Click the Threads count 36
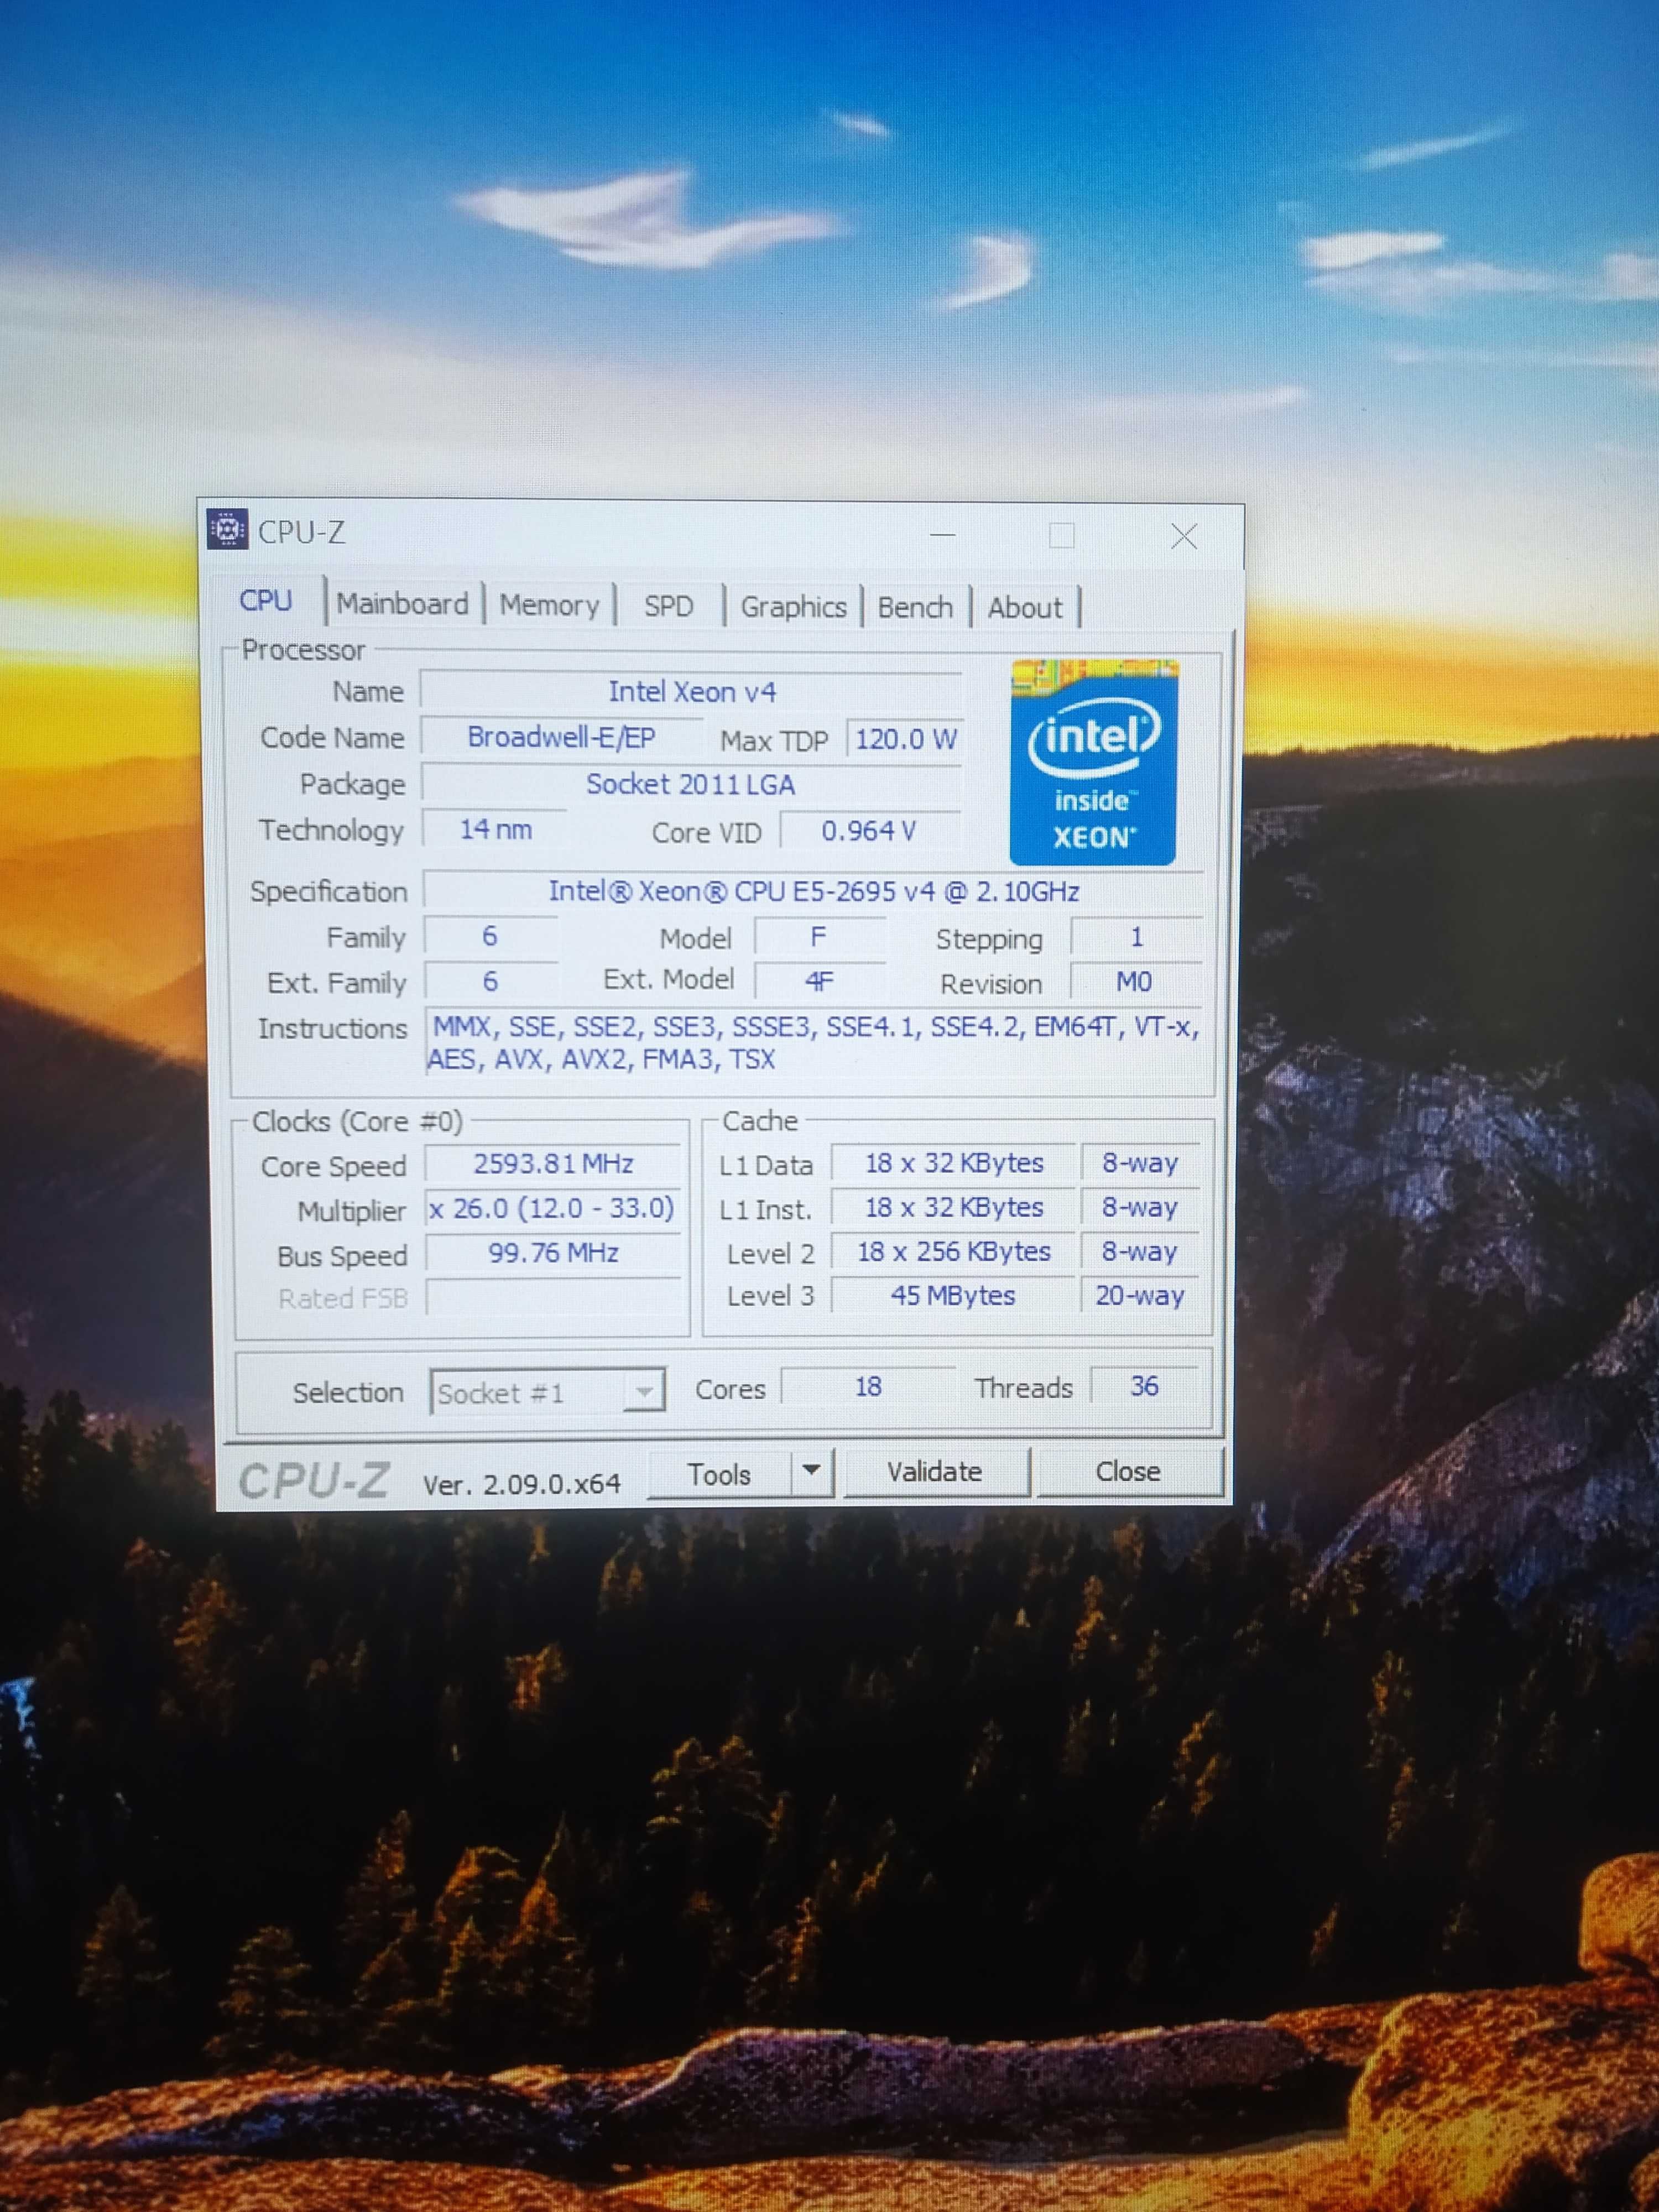1659x2212 pixels. coord(1144,1386)
